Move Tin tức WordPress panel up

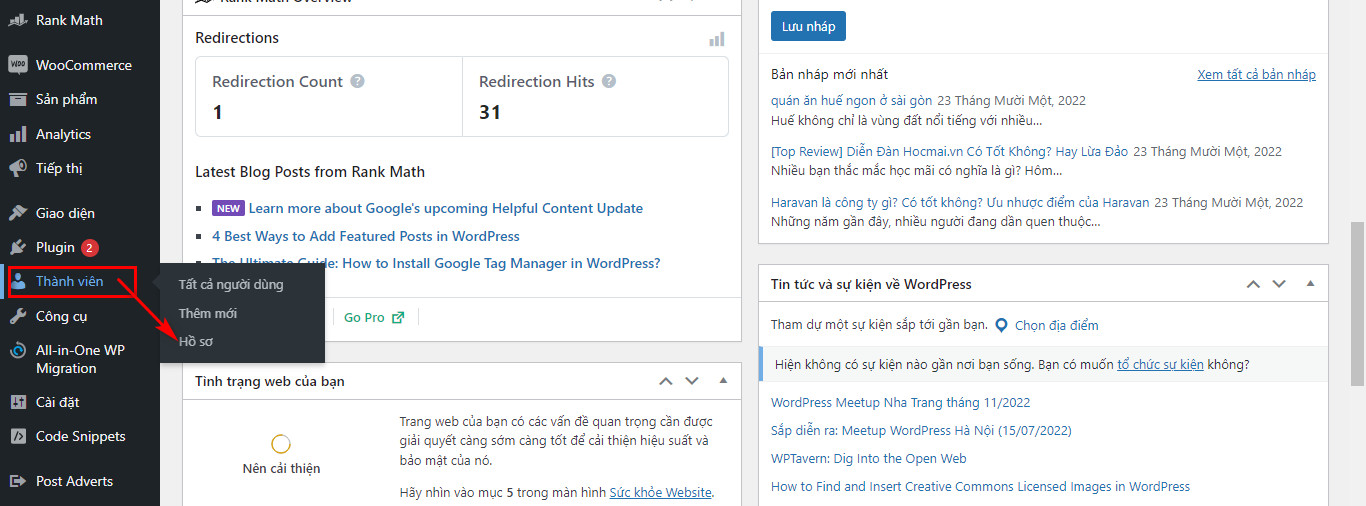1253,284
